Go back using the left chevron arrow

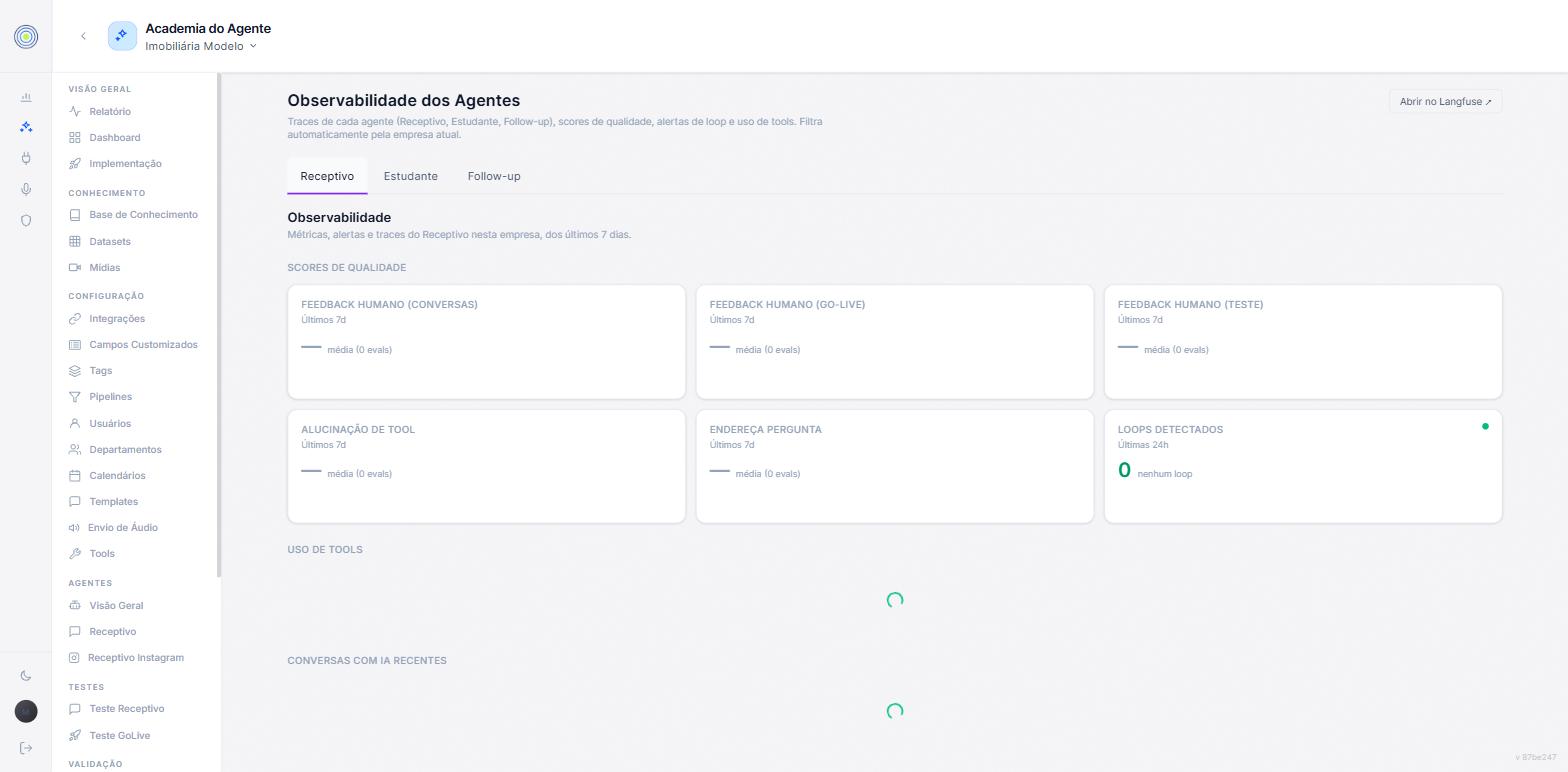pos(83,36)
